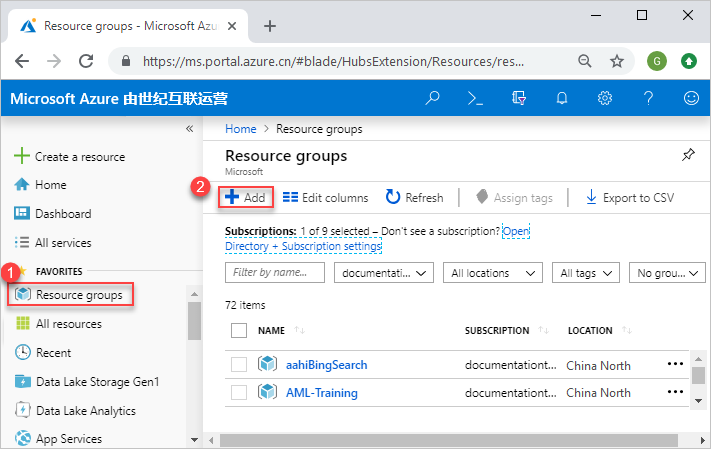This screenshot has width=711, height=449.
Task: Go back in the browser
Action: [22, 61]
